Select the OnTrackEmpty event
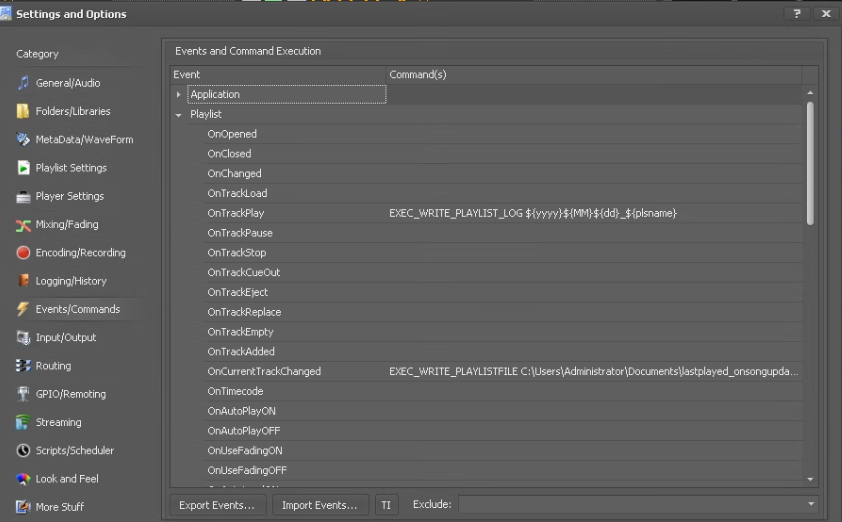This screenshot has height=522, width=842. pos(241,332)
